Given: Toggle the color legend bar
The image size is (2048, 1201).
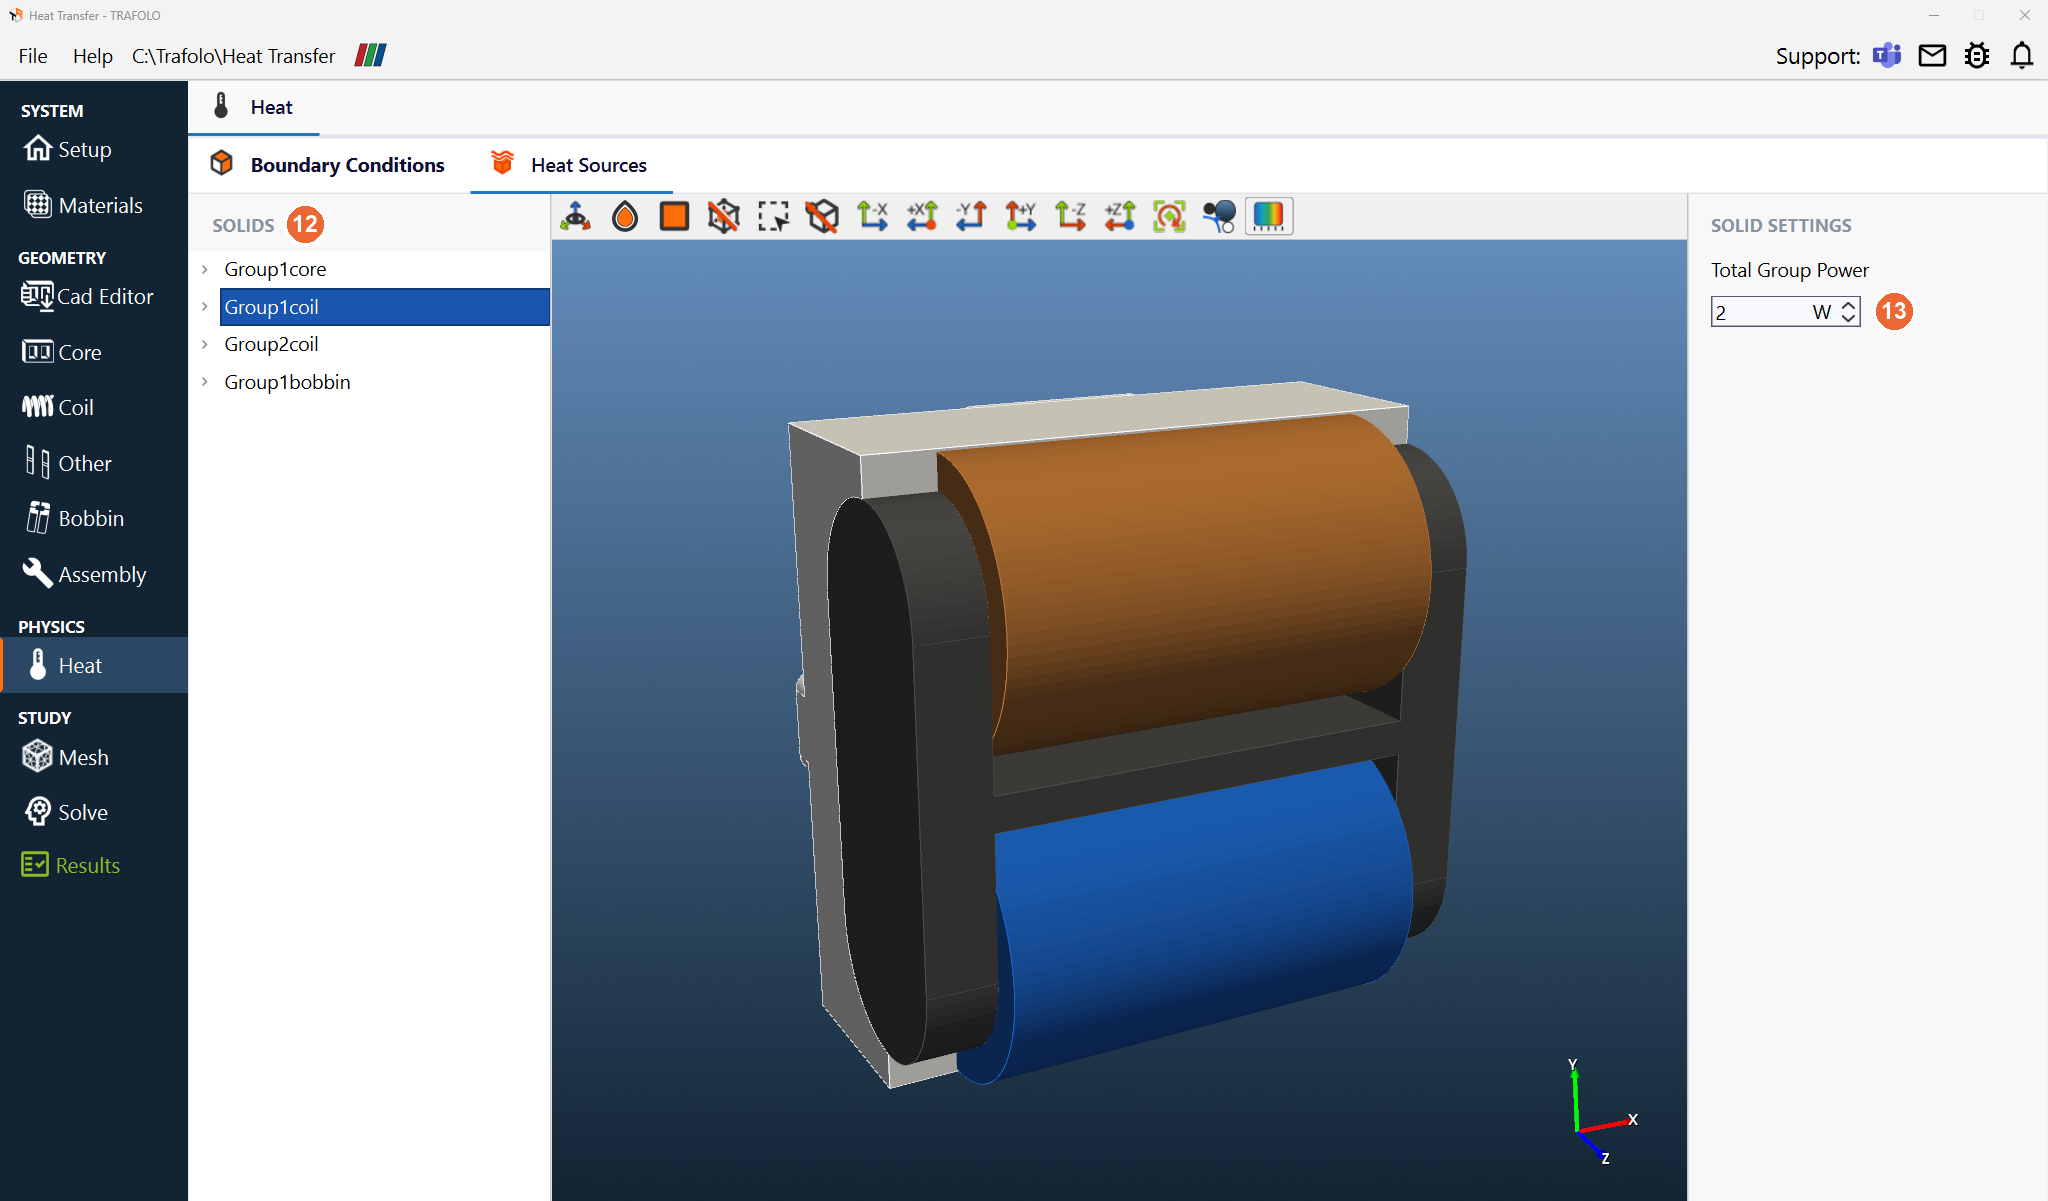Looking at the screenshot, I should click(x=1269, y=216).
